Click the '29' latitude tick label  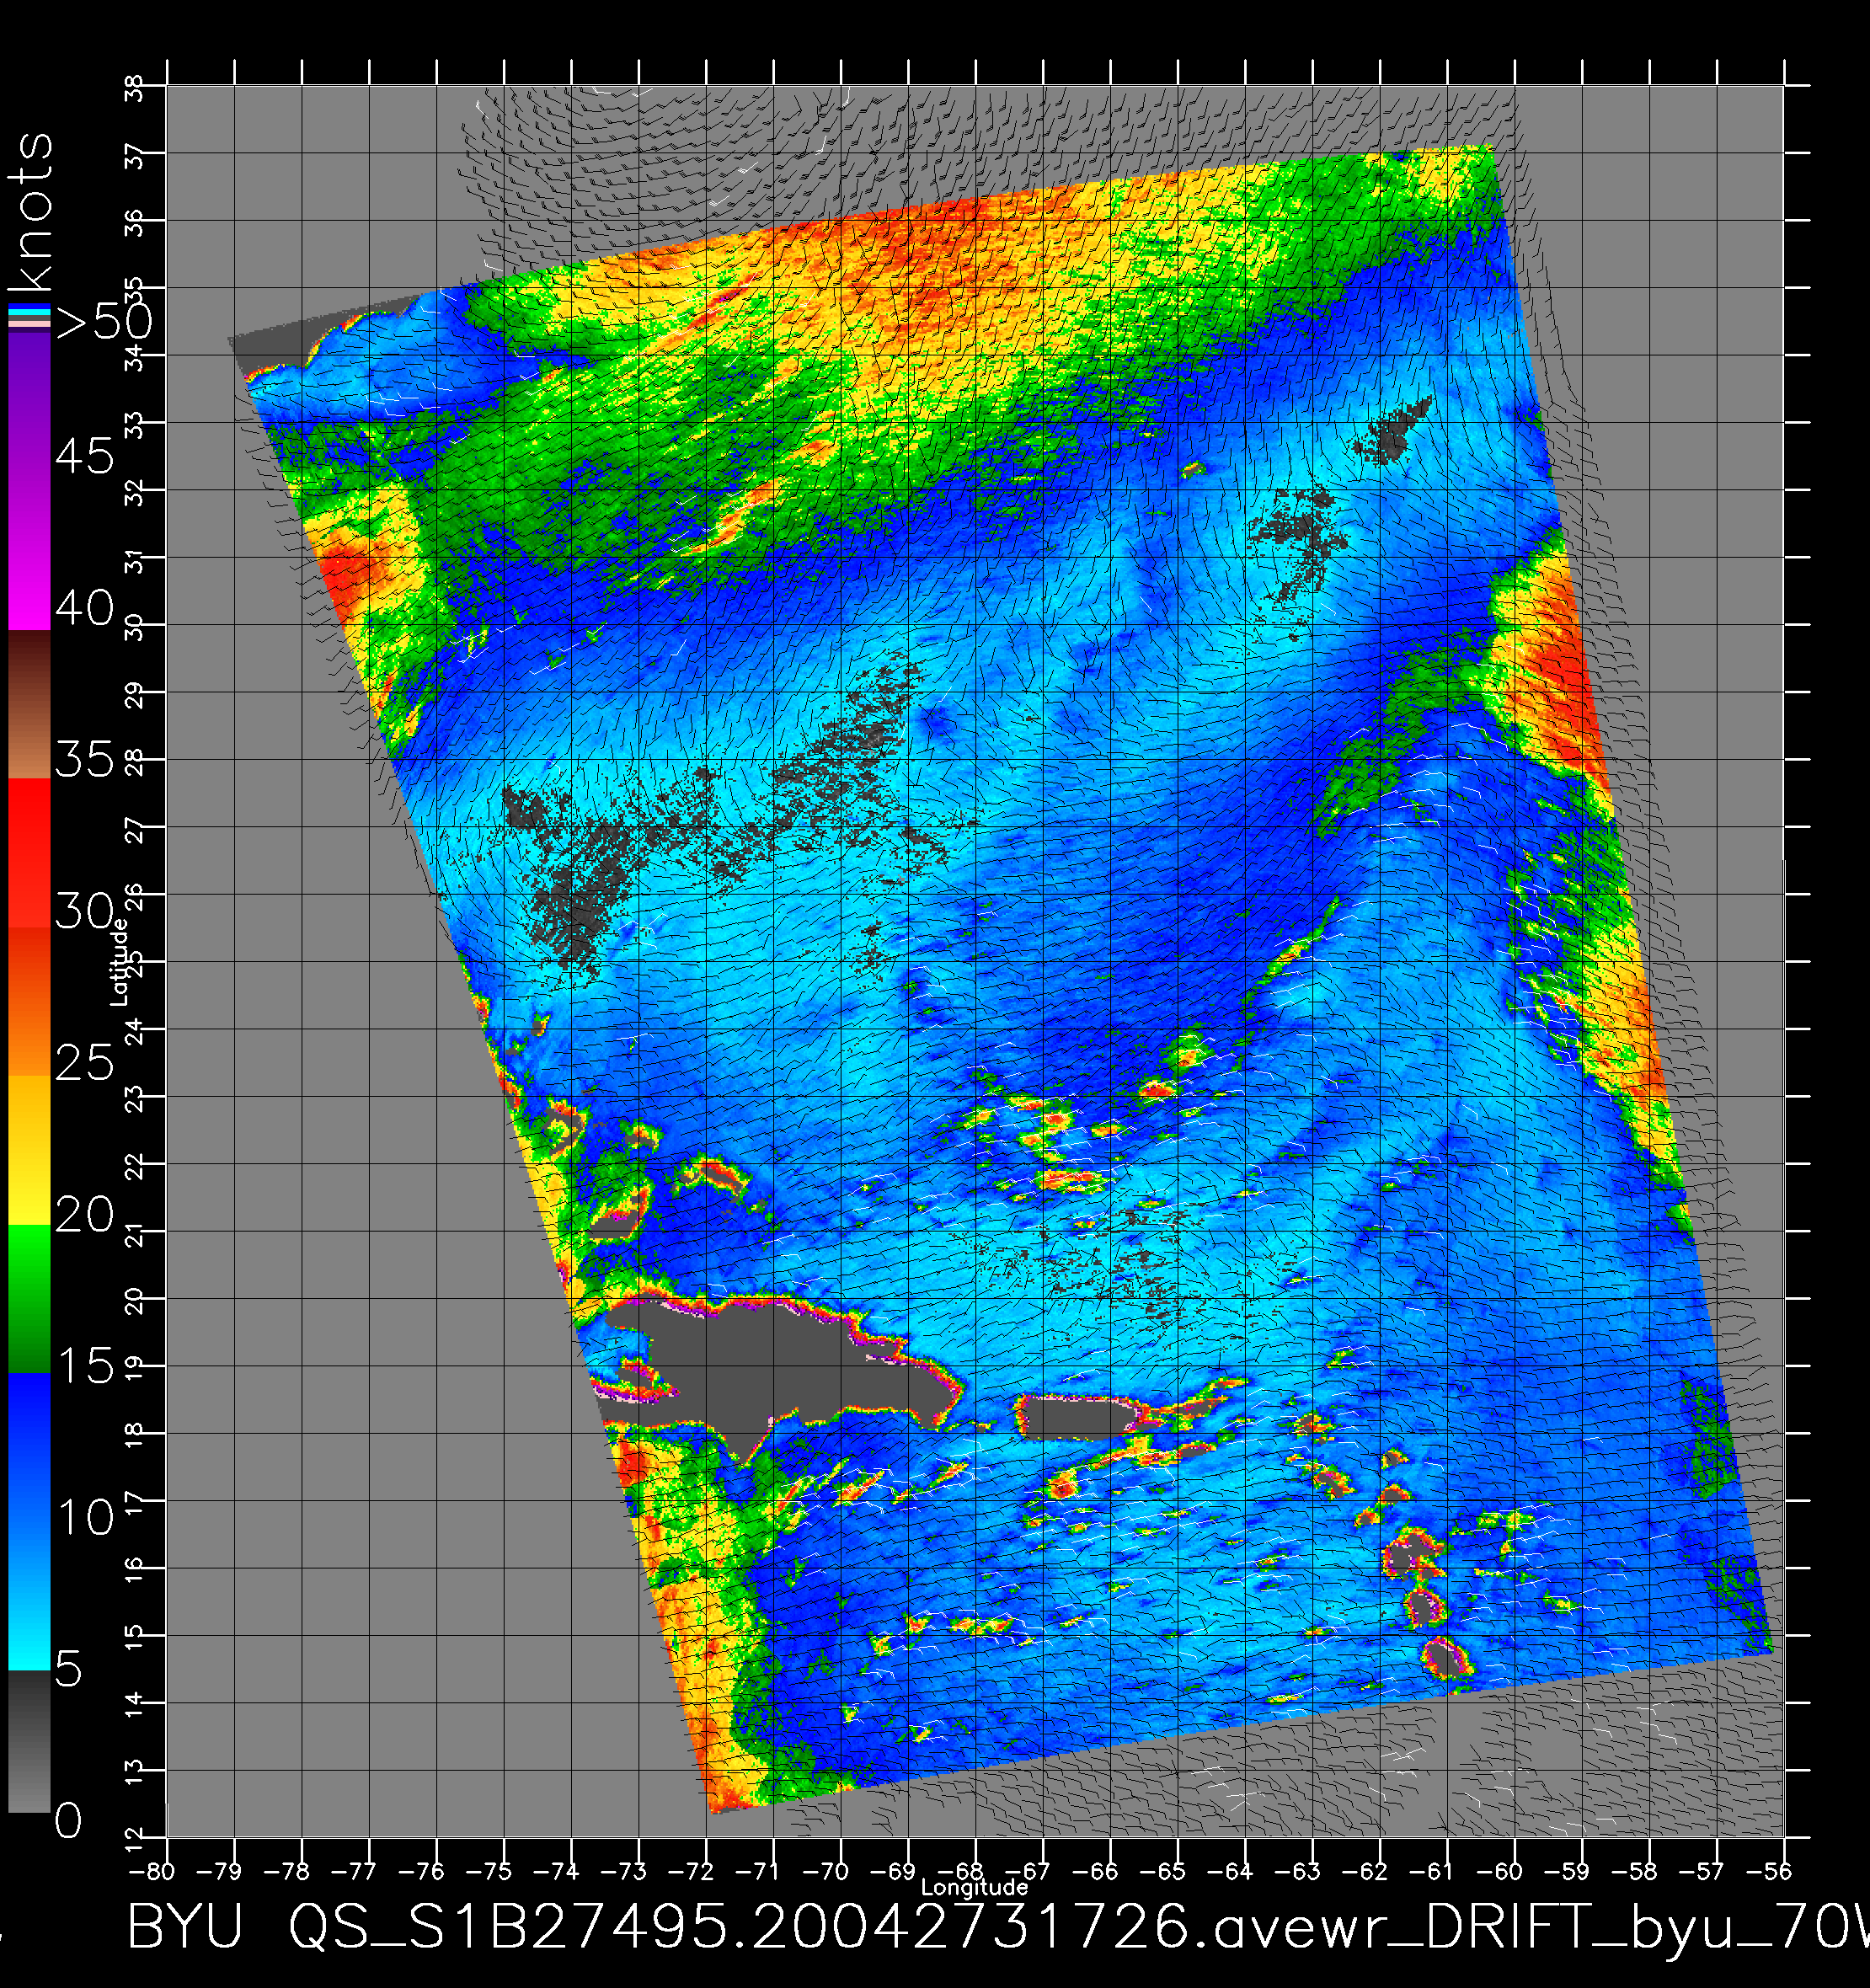point(135,697)
